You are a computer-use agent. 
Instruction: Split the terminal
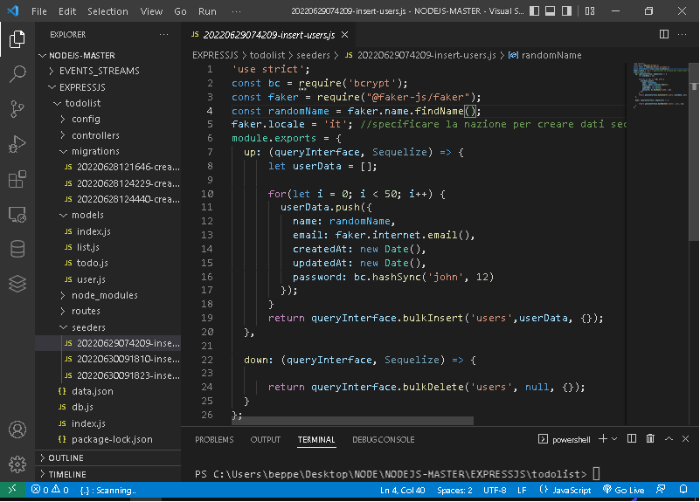point(631,439)
